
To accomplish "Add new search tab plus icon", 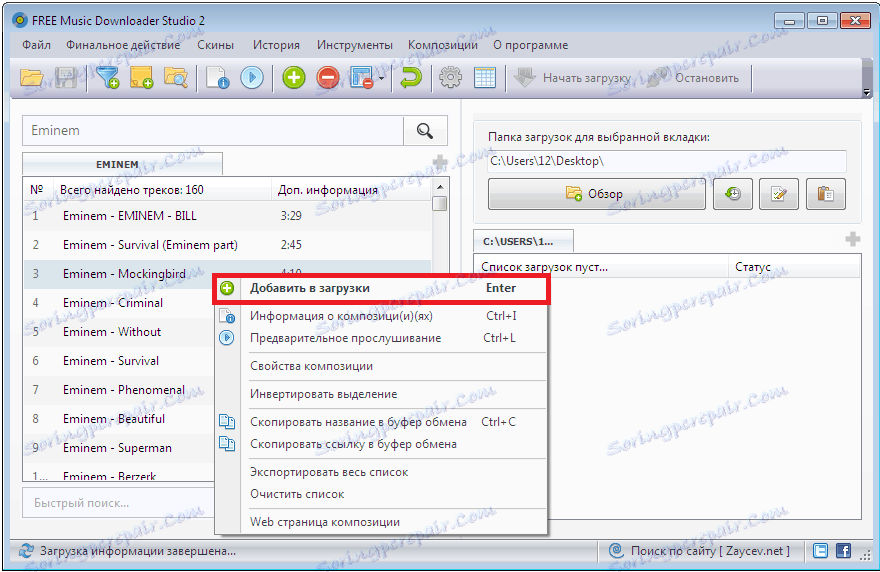I will click(x=440, y=163).
